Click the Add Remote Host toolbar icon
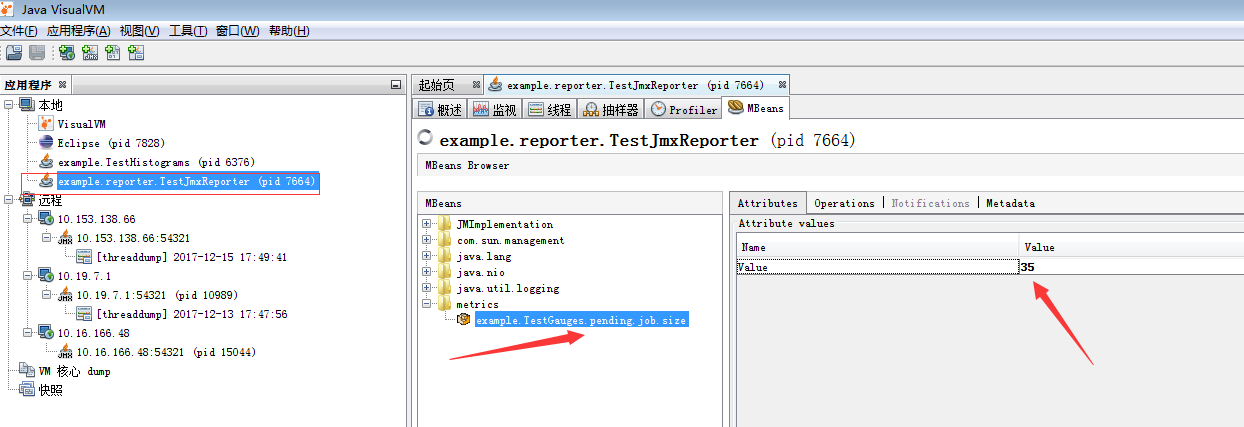The height and width of the screenshot is (427, 1244). coord(66,53)
